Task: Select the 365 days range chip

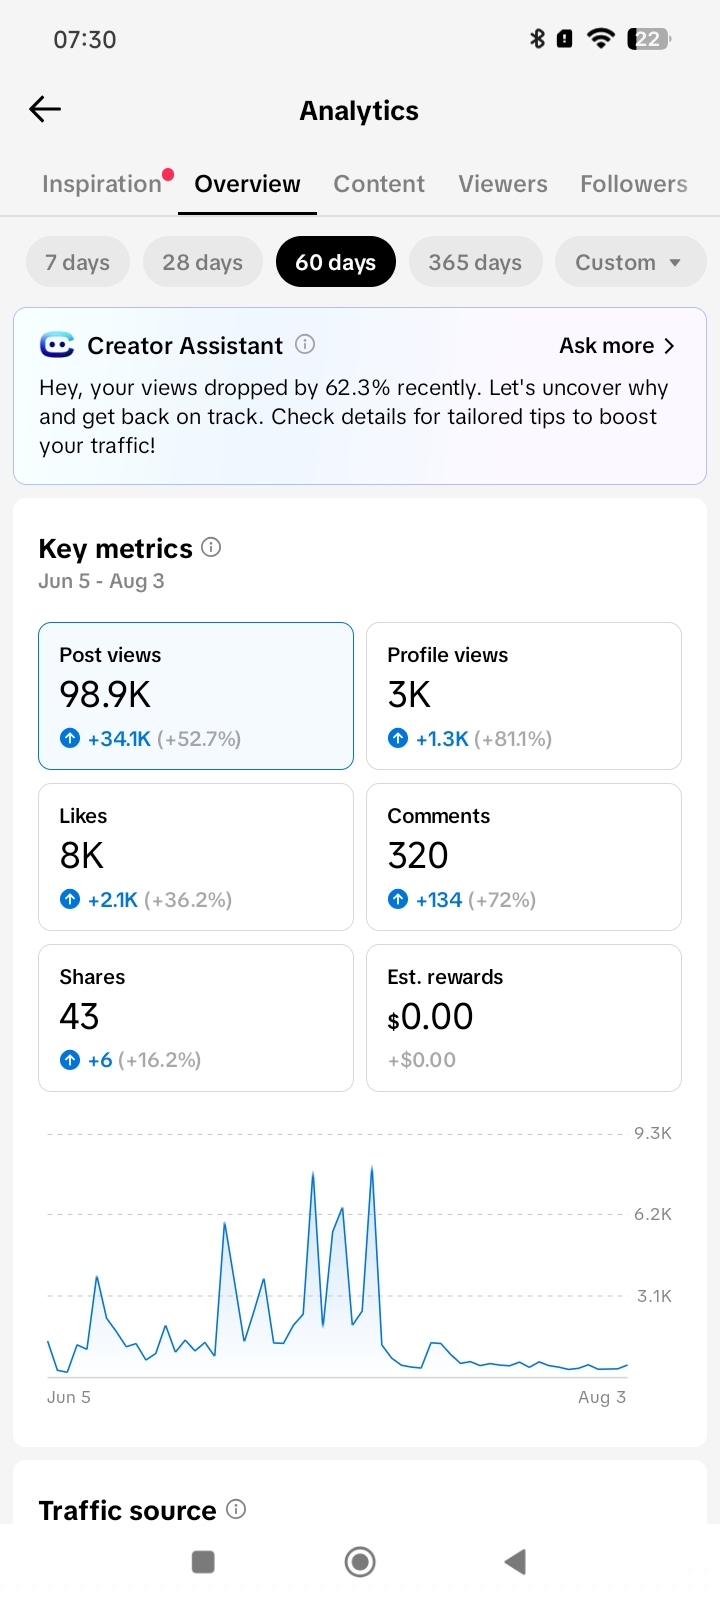Action: pos(475,262)
